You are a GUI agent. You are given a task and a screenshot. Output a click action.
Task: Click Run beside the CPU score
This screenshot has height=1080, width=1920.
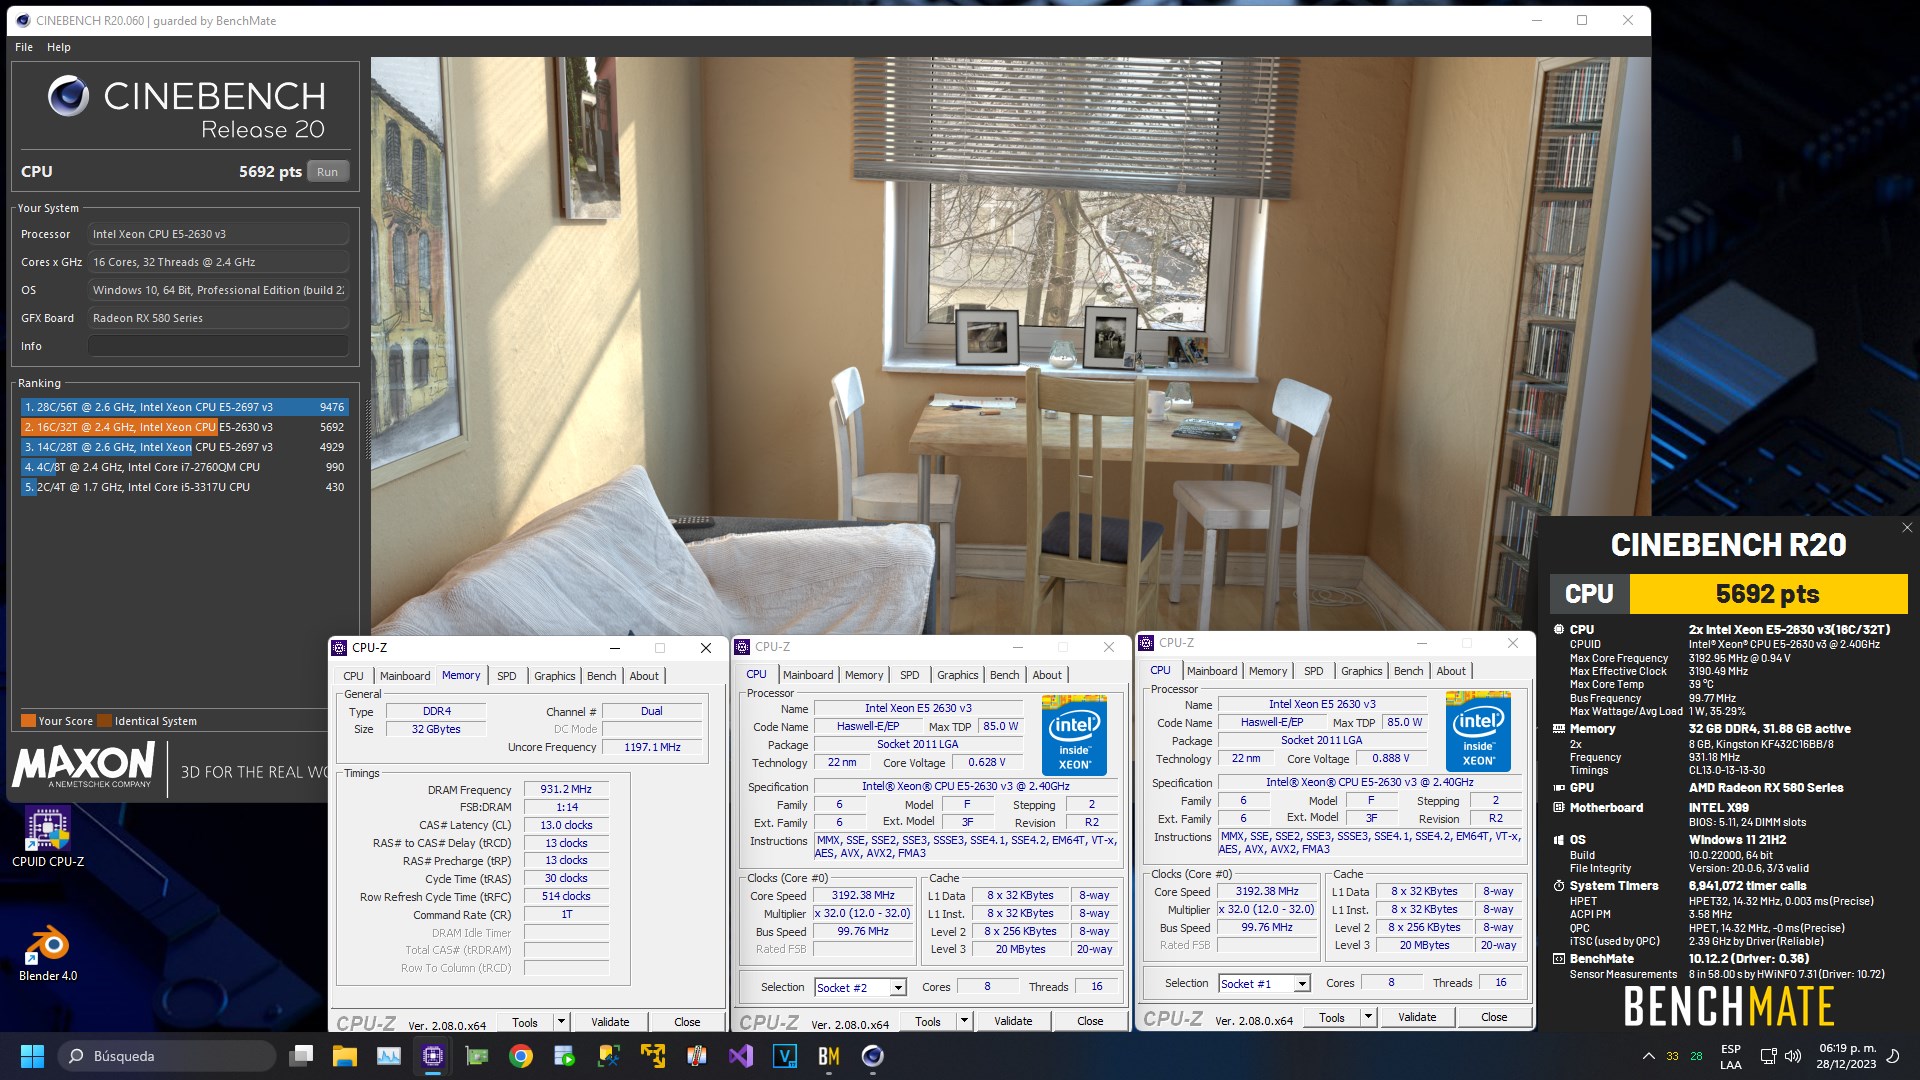coord(328,172)
